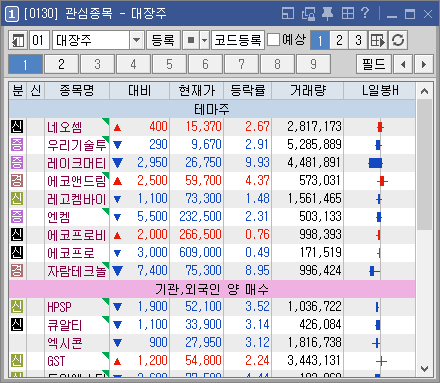Select the 기관,외국인 양 매수 section header
Viewport: 440px width, 383px height.
[212, 289]
